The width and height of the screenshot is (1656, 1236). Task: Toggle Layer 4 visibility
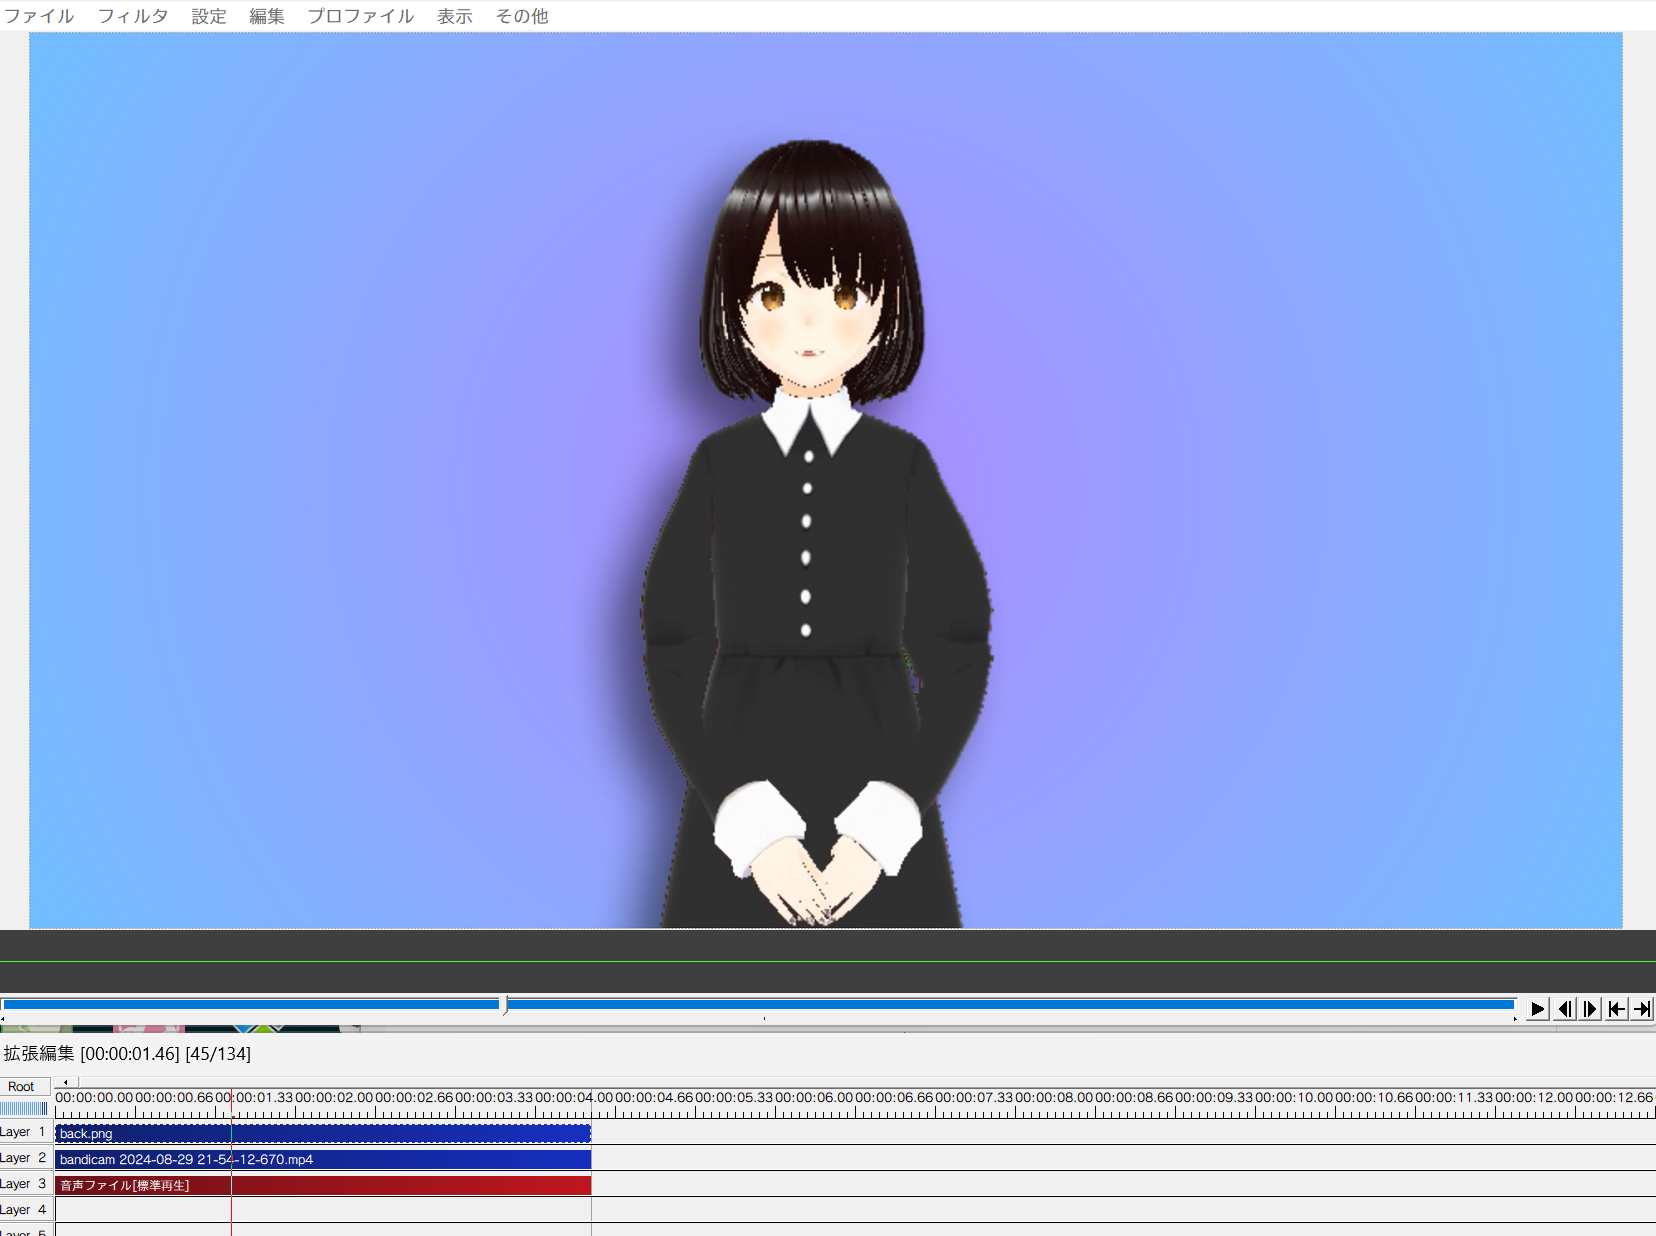(25, 1210)
